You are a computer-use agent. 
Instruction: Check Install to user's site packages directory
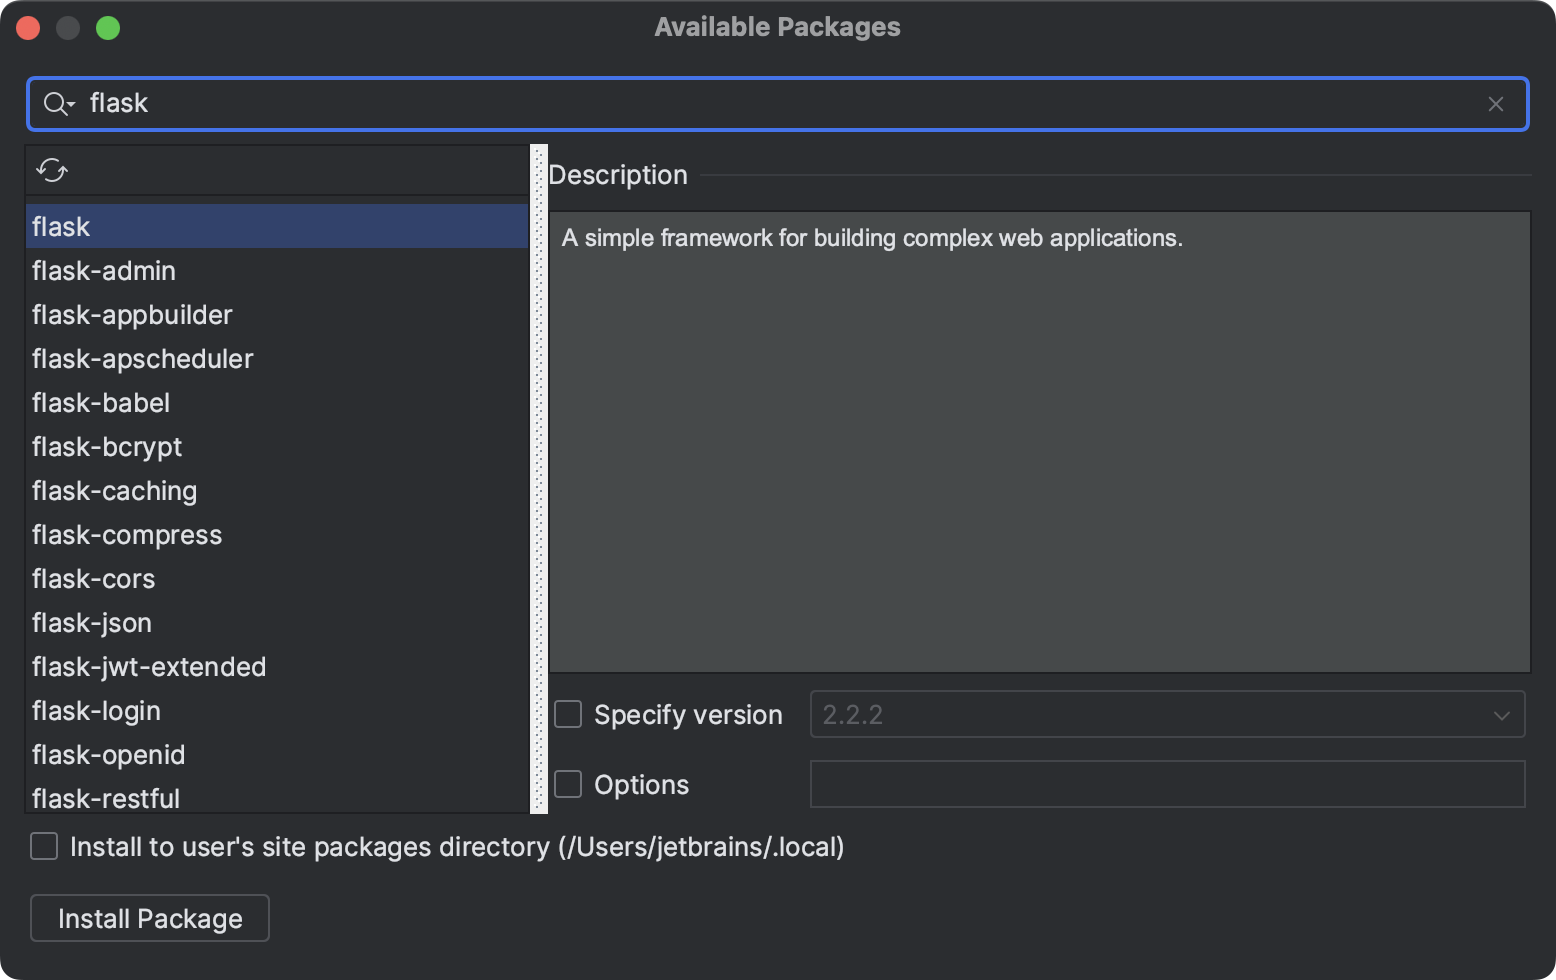44,846
